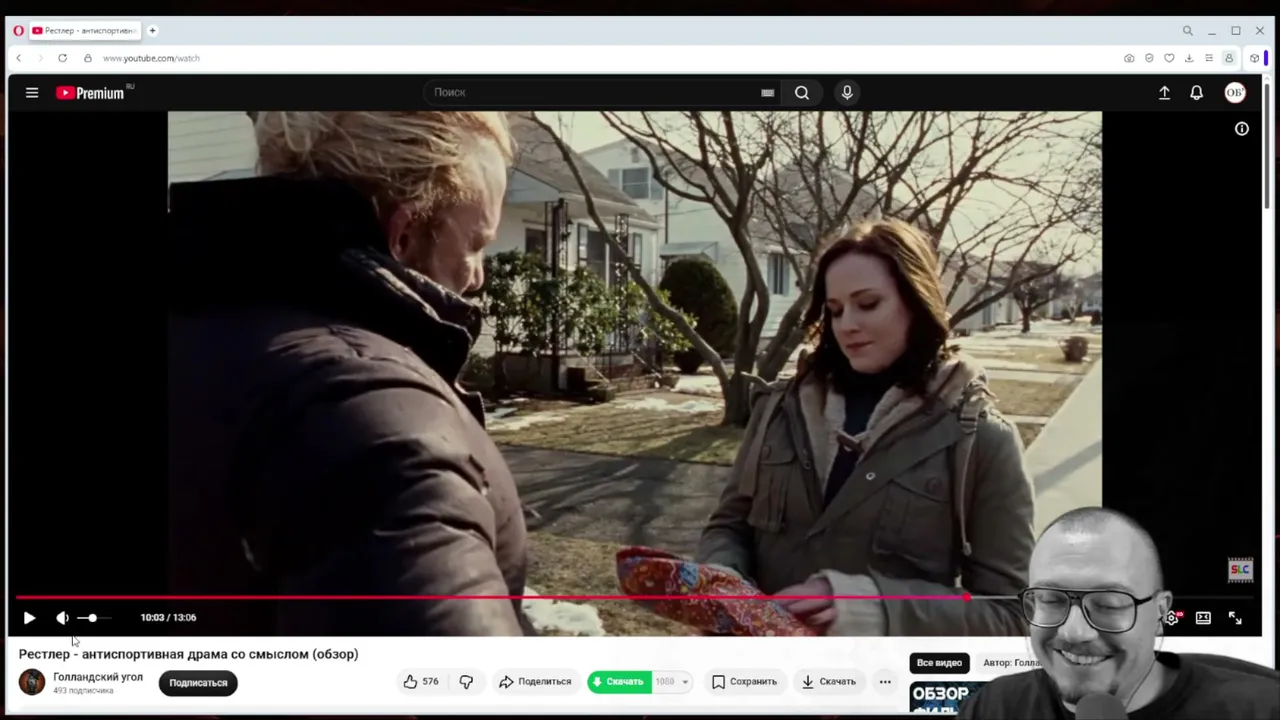Open the extensions cube icon

coord(1254,58)
